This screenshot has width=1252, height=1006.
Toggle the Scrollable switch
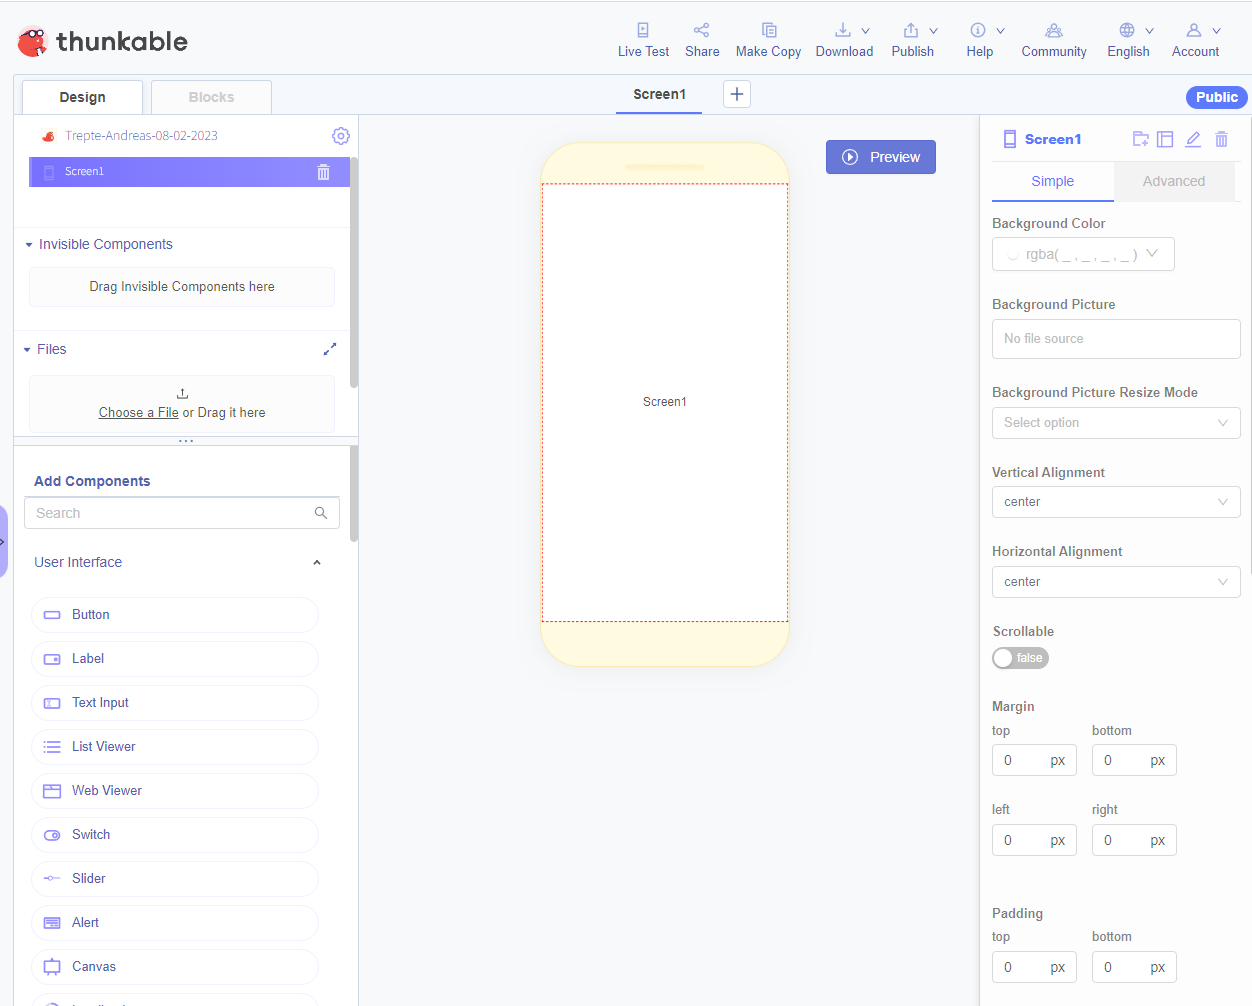click(1020, 658)
